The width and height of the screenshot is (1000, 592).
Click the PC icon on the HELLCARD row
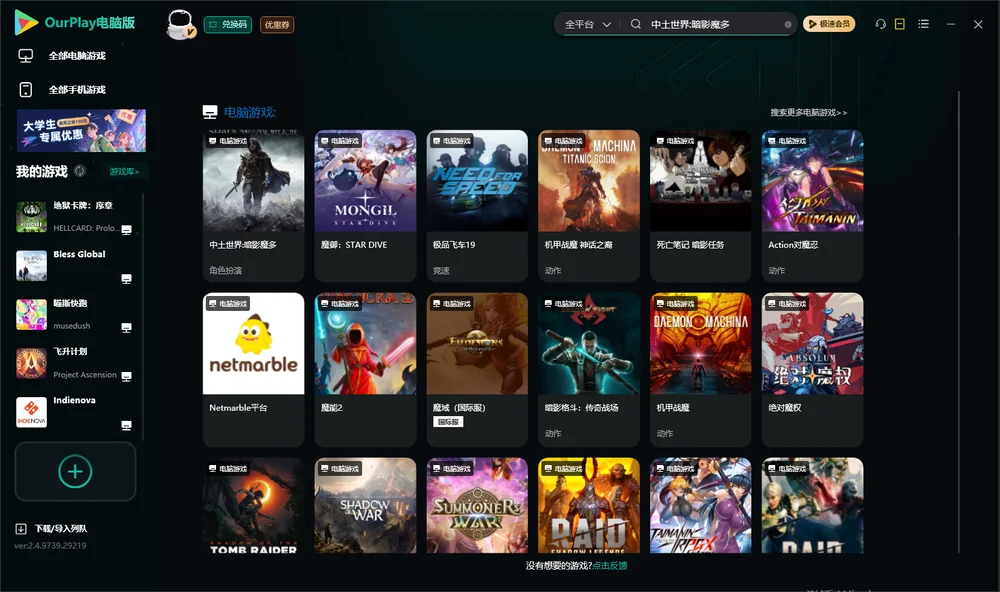tap(126, 230)
